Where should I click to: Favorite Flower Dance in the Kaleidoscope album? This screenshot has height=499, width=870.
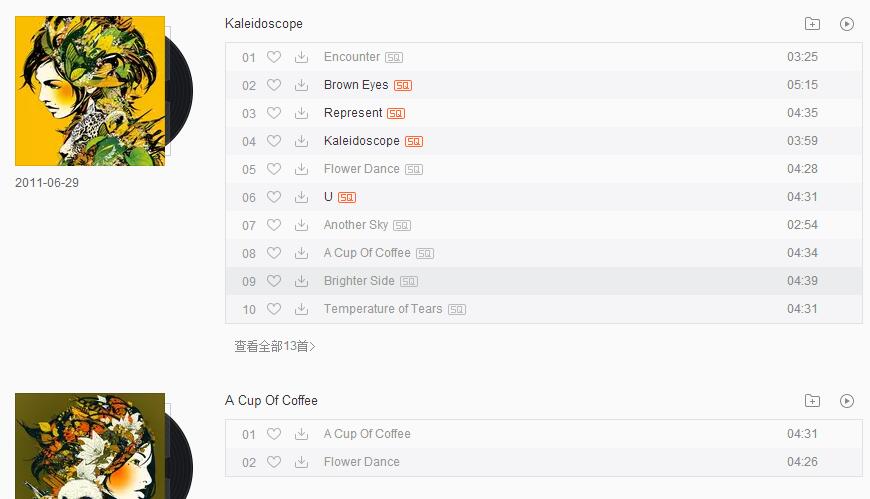[x=274, y=169]
